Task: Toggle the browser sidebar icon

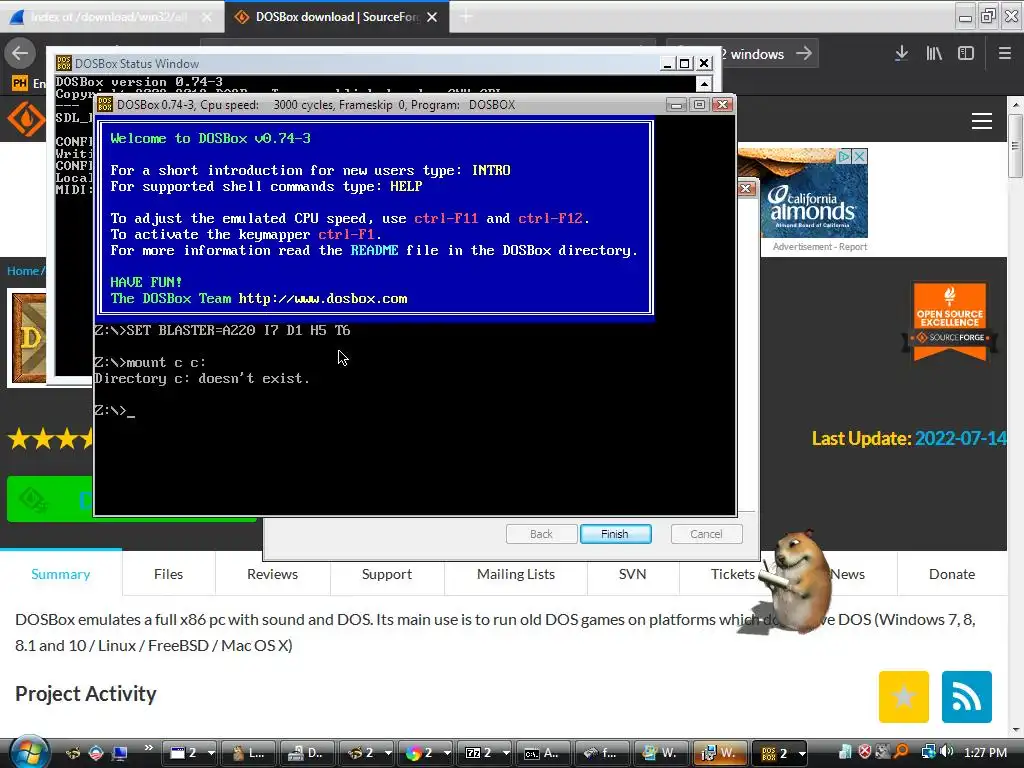Action: tap(966, 54)
